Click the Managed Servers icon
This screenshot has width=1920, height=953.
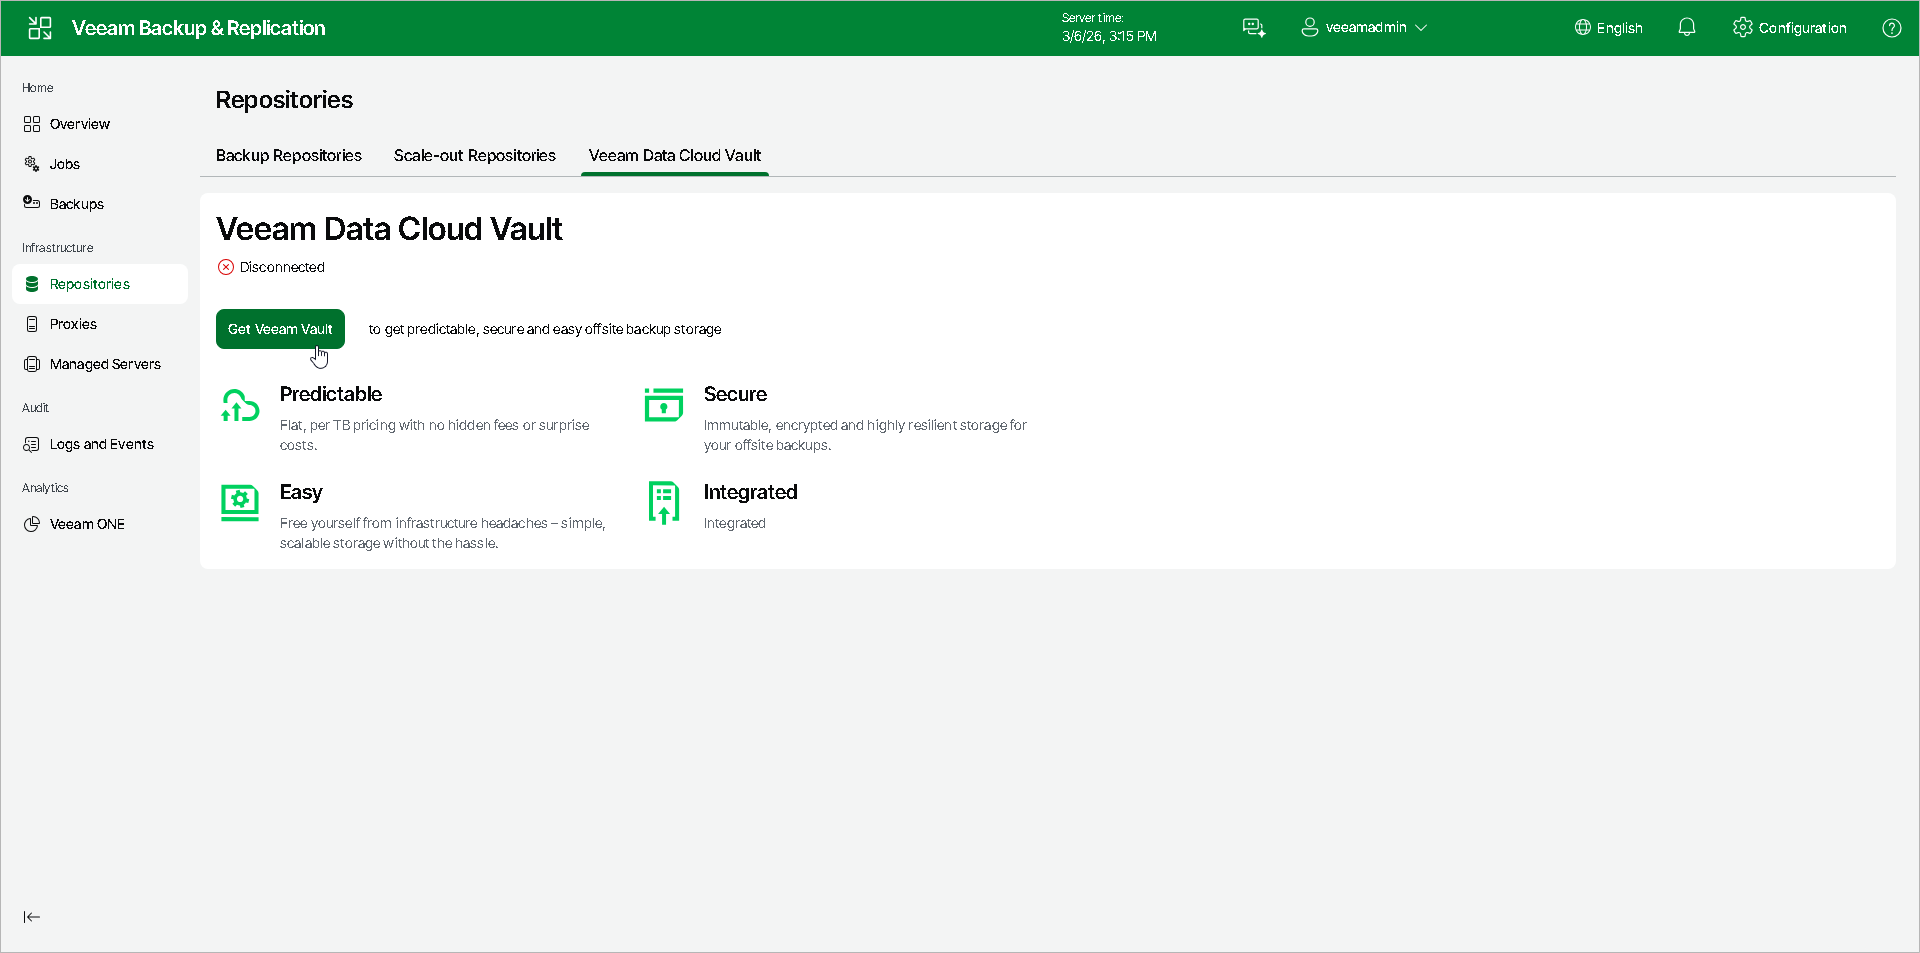coord(32,364)
